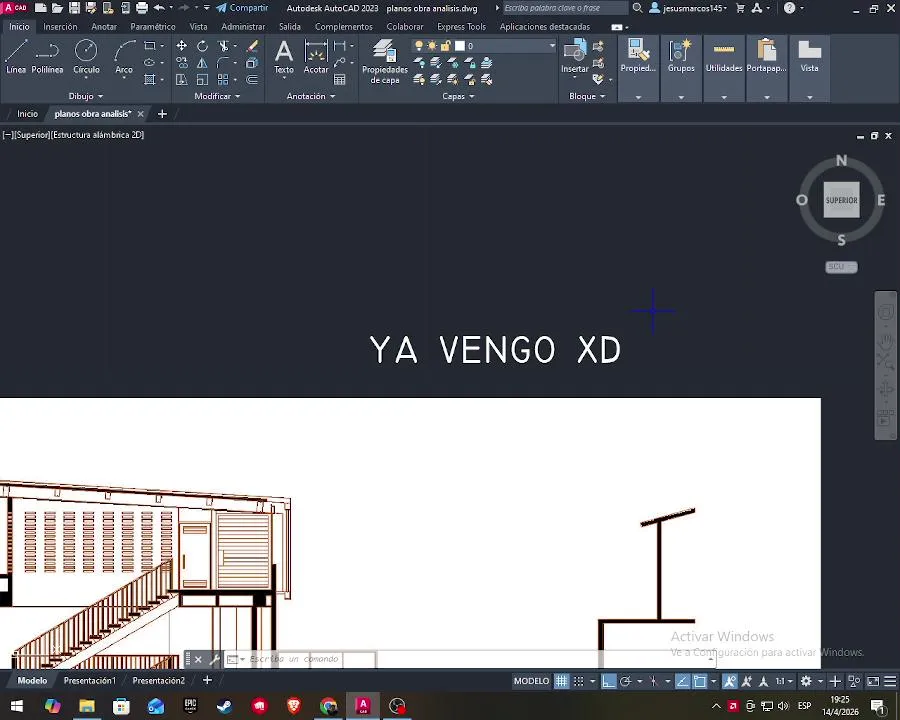This screenshot has width=900, height=720.
Task: Open Propiedades de capa panel
Action: click(385, 61)
